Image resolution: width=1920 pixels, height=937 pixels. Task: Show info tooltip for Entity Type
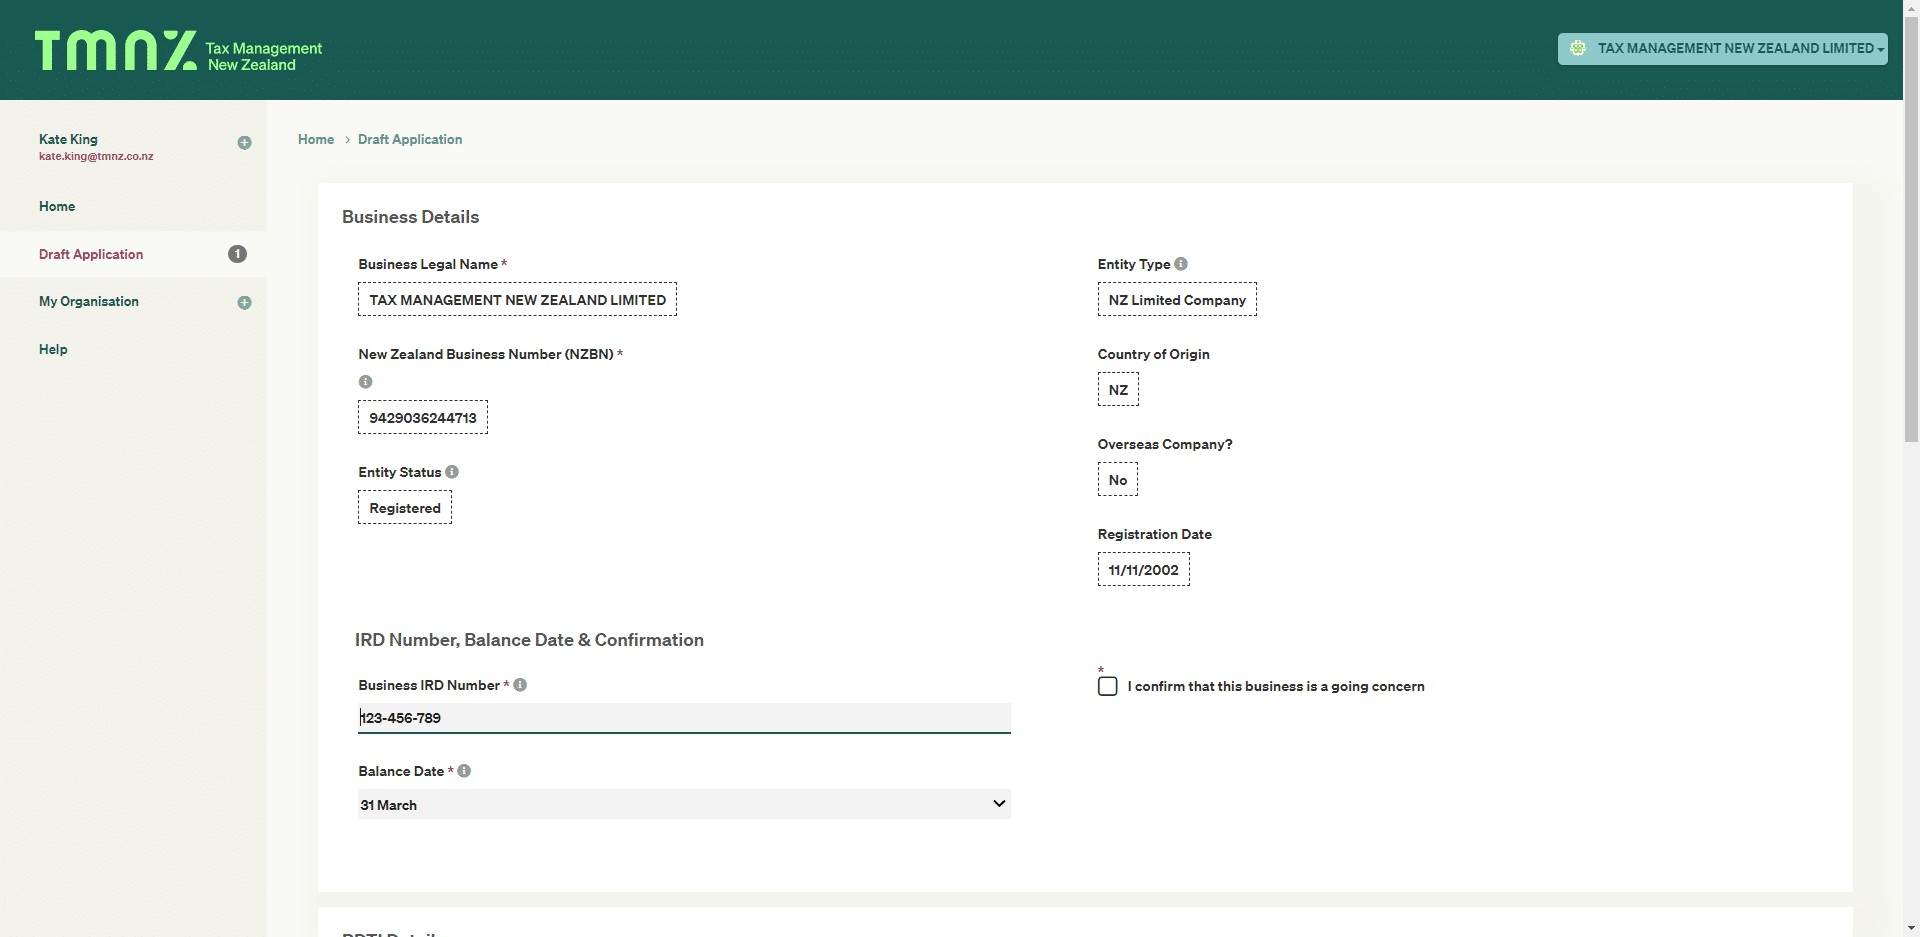tap(1181, 264)
